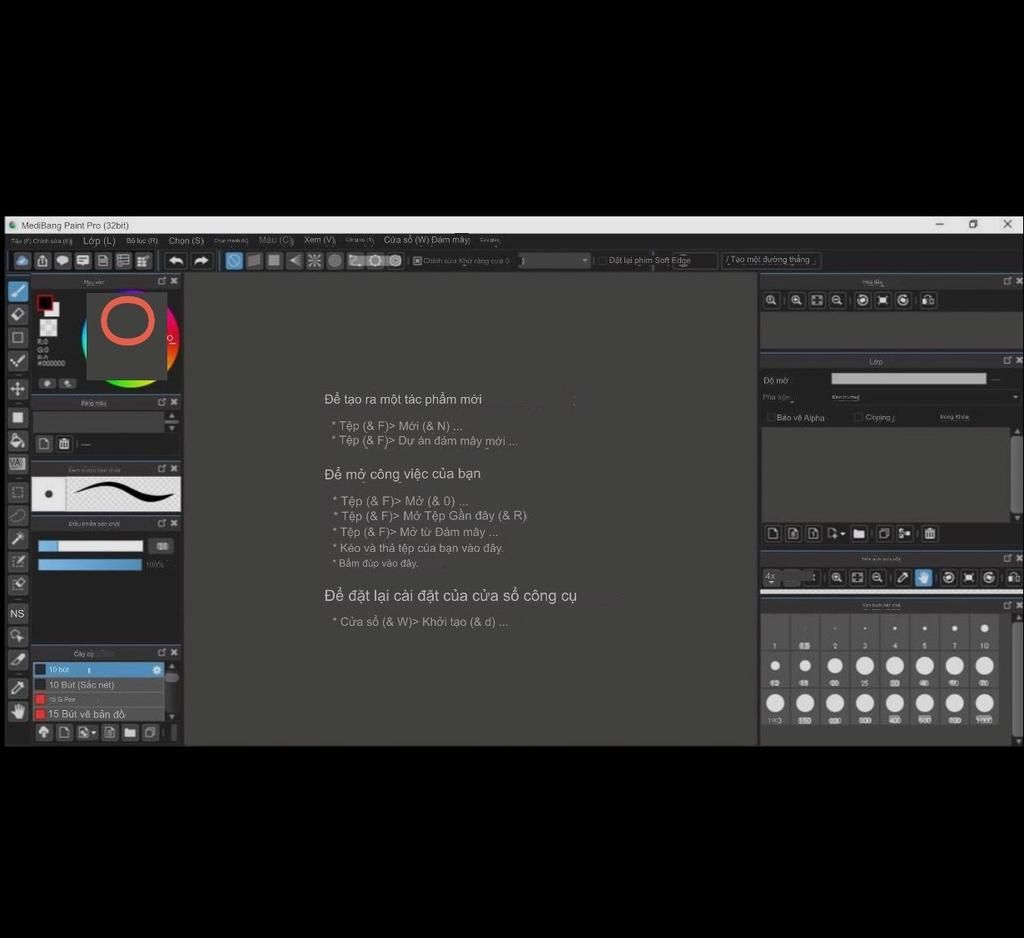Toggle the Đặt lại phím Soft Edge checkbox
Image resolution: width=1024 pixels, height=938 pixels.
[x=602, y=261]
